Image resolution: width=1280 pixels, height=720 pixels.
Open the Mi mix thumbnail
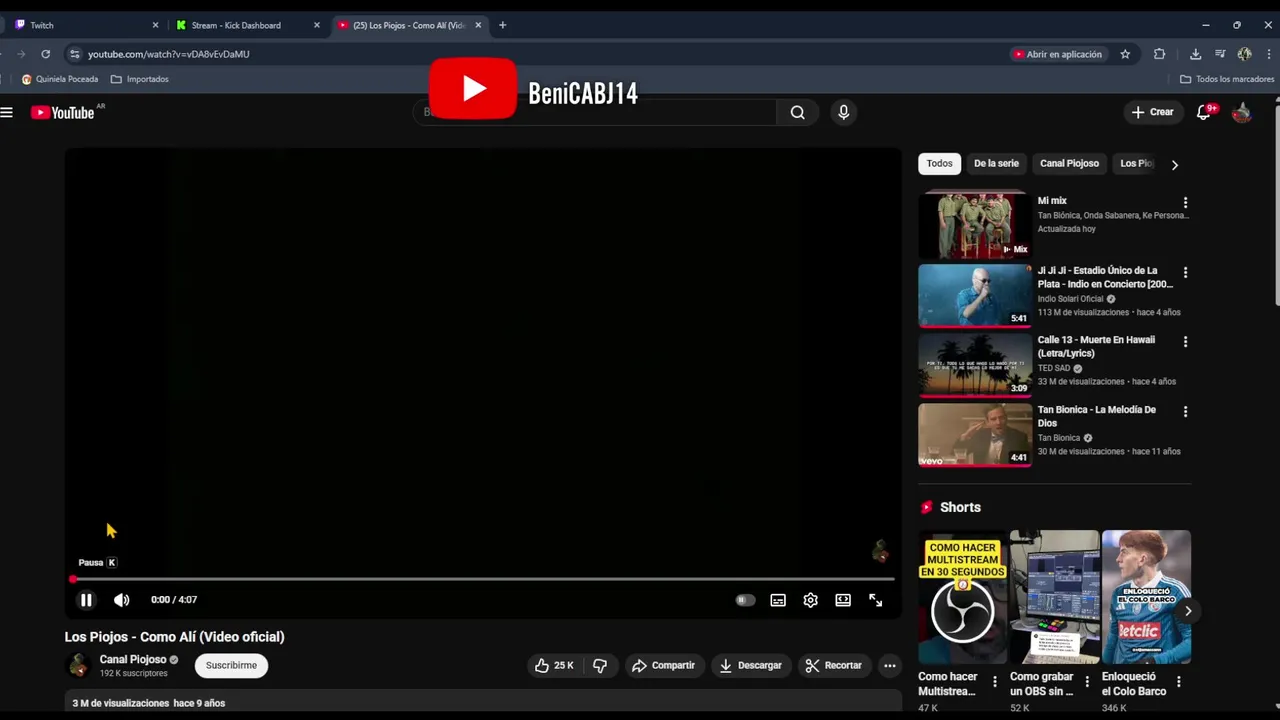click(975, 225)
